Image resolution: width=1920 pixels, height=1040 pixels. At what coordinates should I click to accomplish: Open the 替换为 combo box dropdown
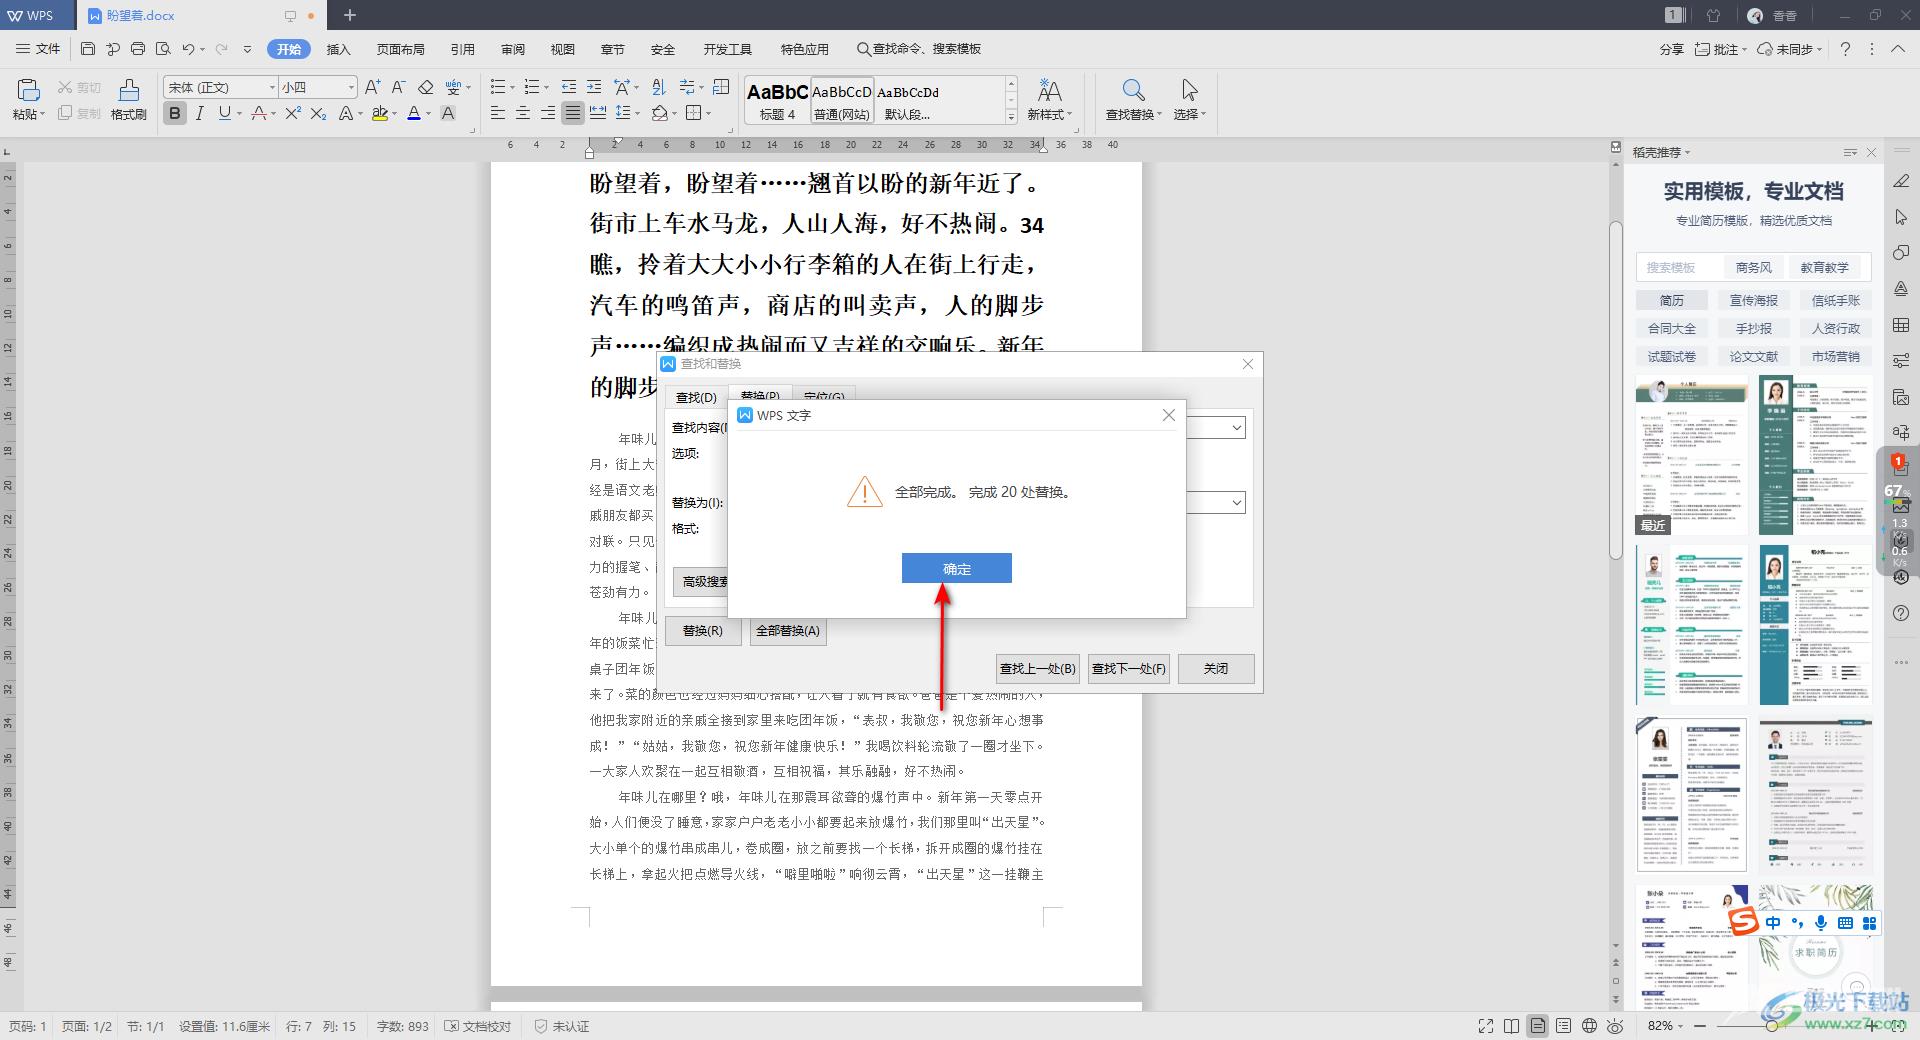pos(1237,503)
